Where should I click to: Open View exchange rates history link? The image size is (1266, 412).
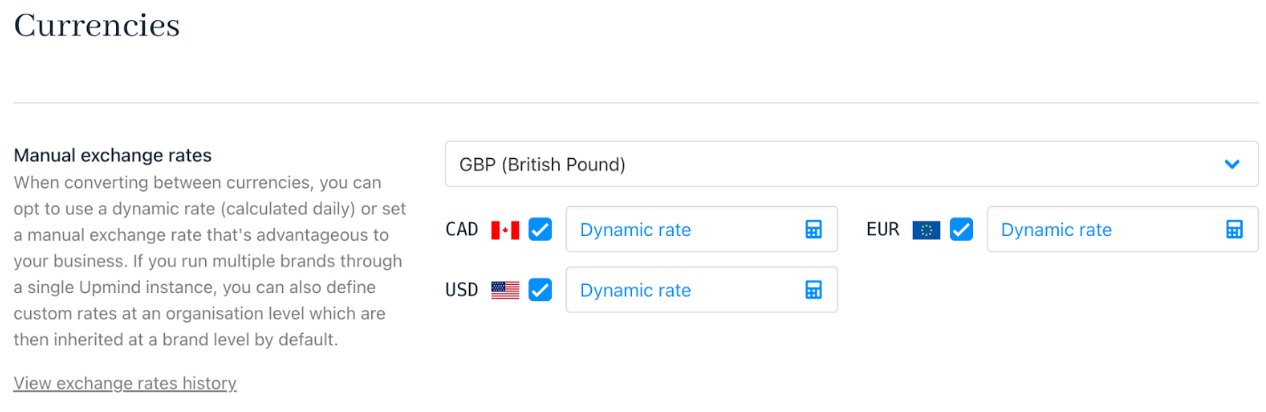click(125, 383)
